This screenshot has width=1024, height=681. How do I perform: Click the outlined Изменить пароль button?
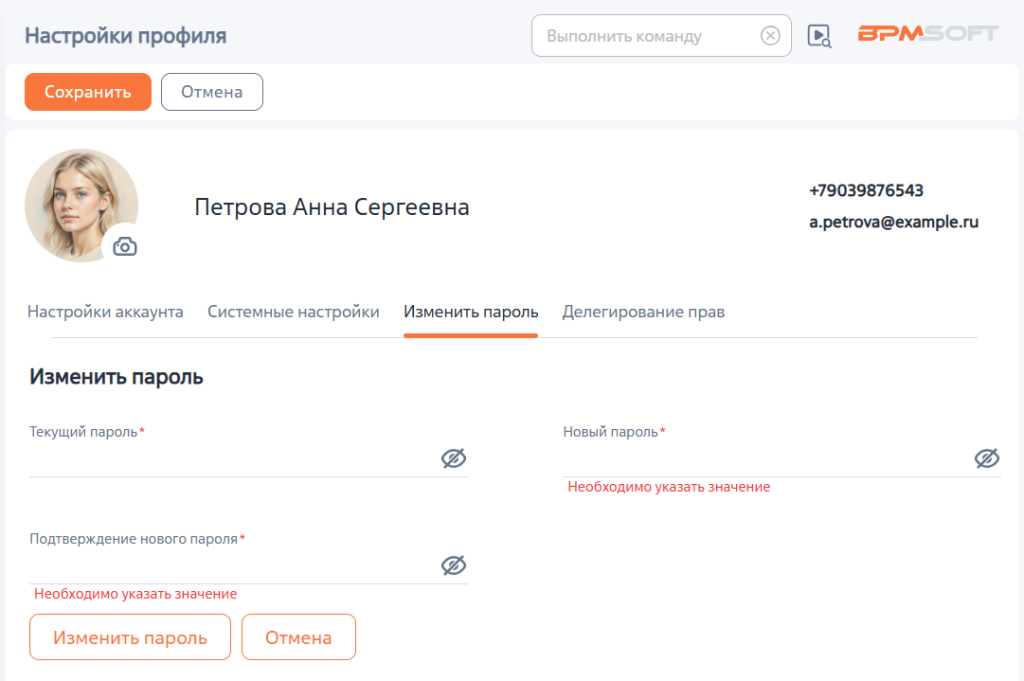click(x=130, y=637)
